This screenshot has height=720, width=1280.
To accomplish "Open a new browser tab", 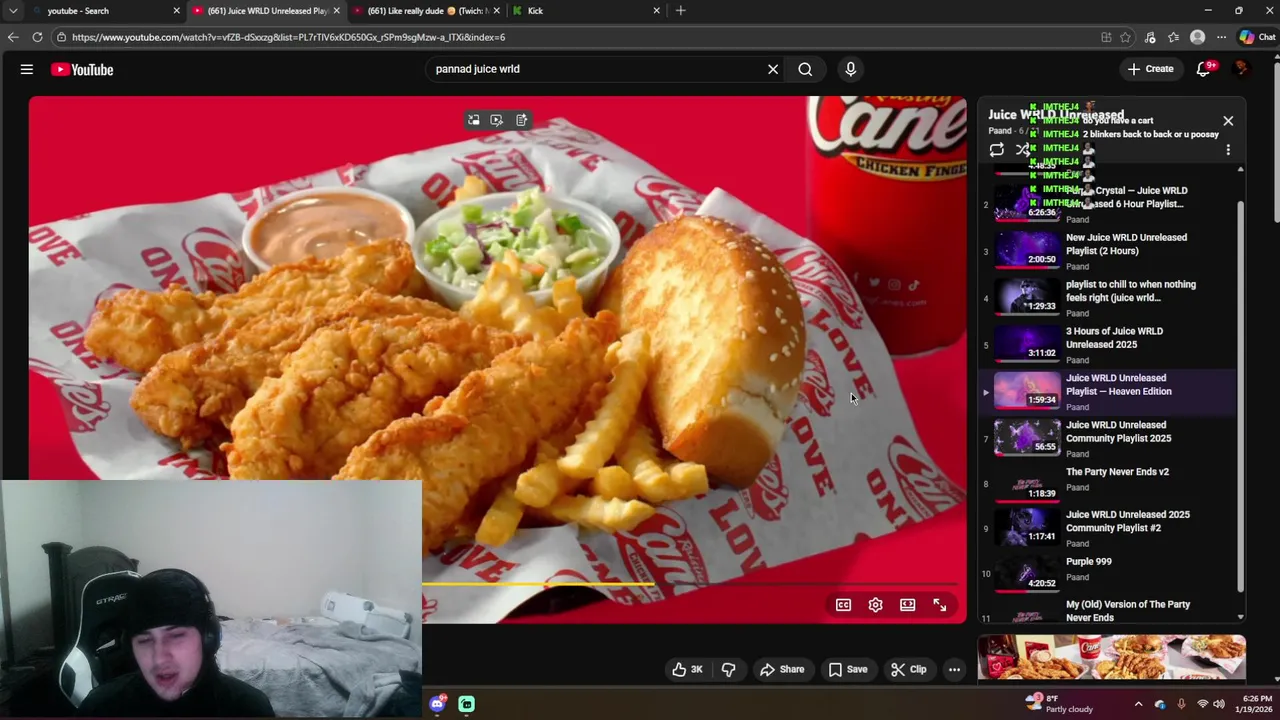I will click(681, 11).
